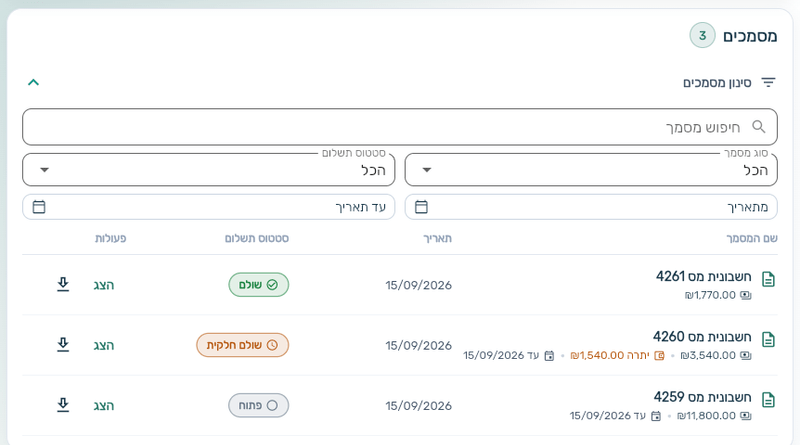This screenshot has height=445, width=800.
Task: Click document icon of invoice 4261
Action: click(x=768, y=280)
